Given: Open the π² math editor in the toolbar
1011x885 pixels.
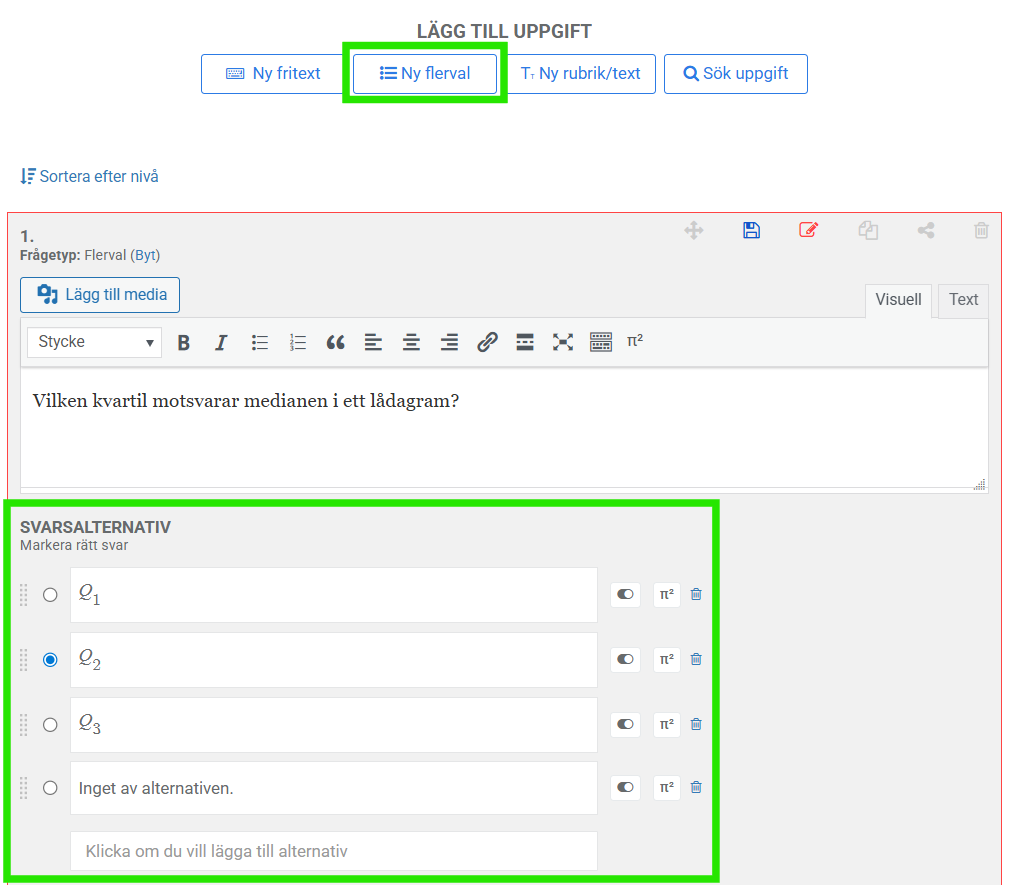Looking at the screenshot, I should [635, 341].
